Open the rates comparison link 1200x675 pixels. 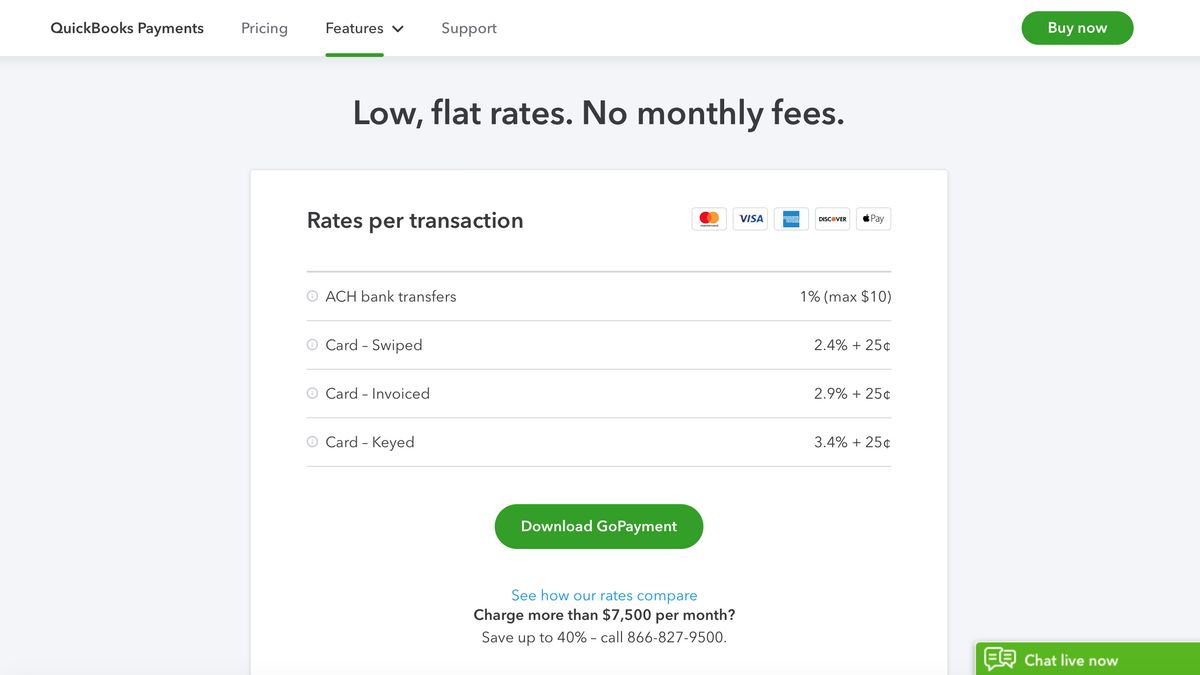[x=604, y=594]
